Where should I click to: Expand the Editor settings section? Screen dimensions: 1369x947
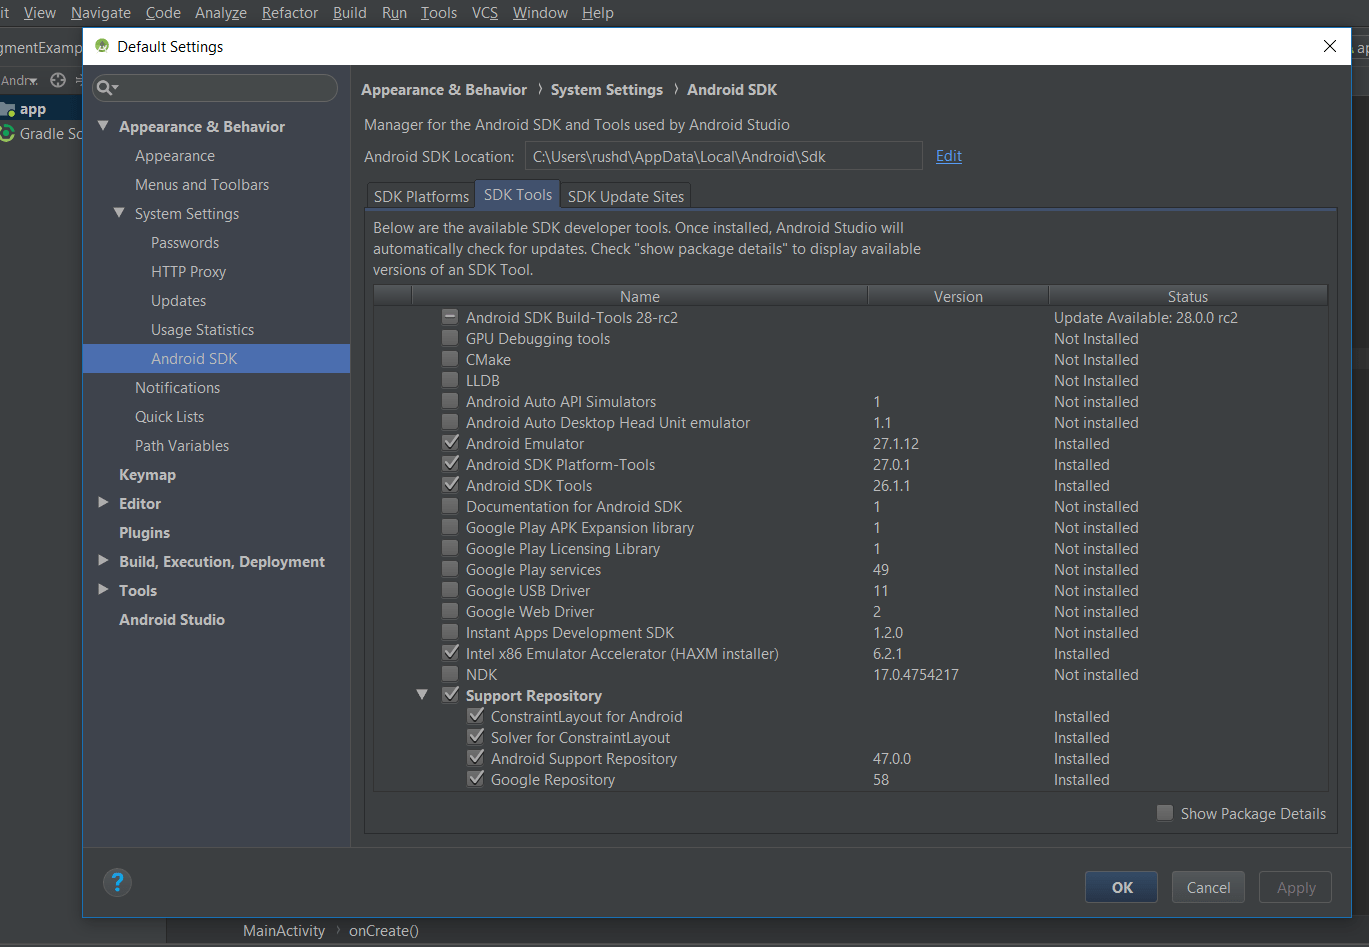(x=103, y=503)
